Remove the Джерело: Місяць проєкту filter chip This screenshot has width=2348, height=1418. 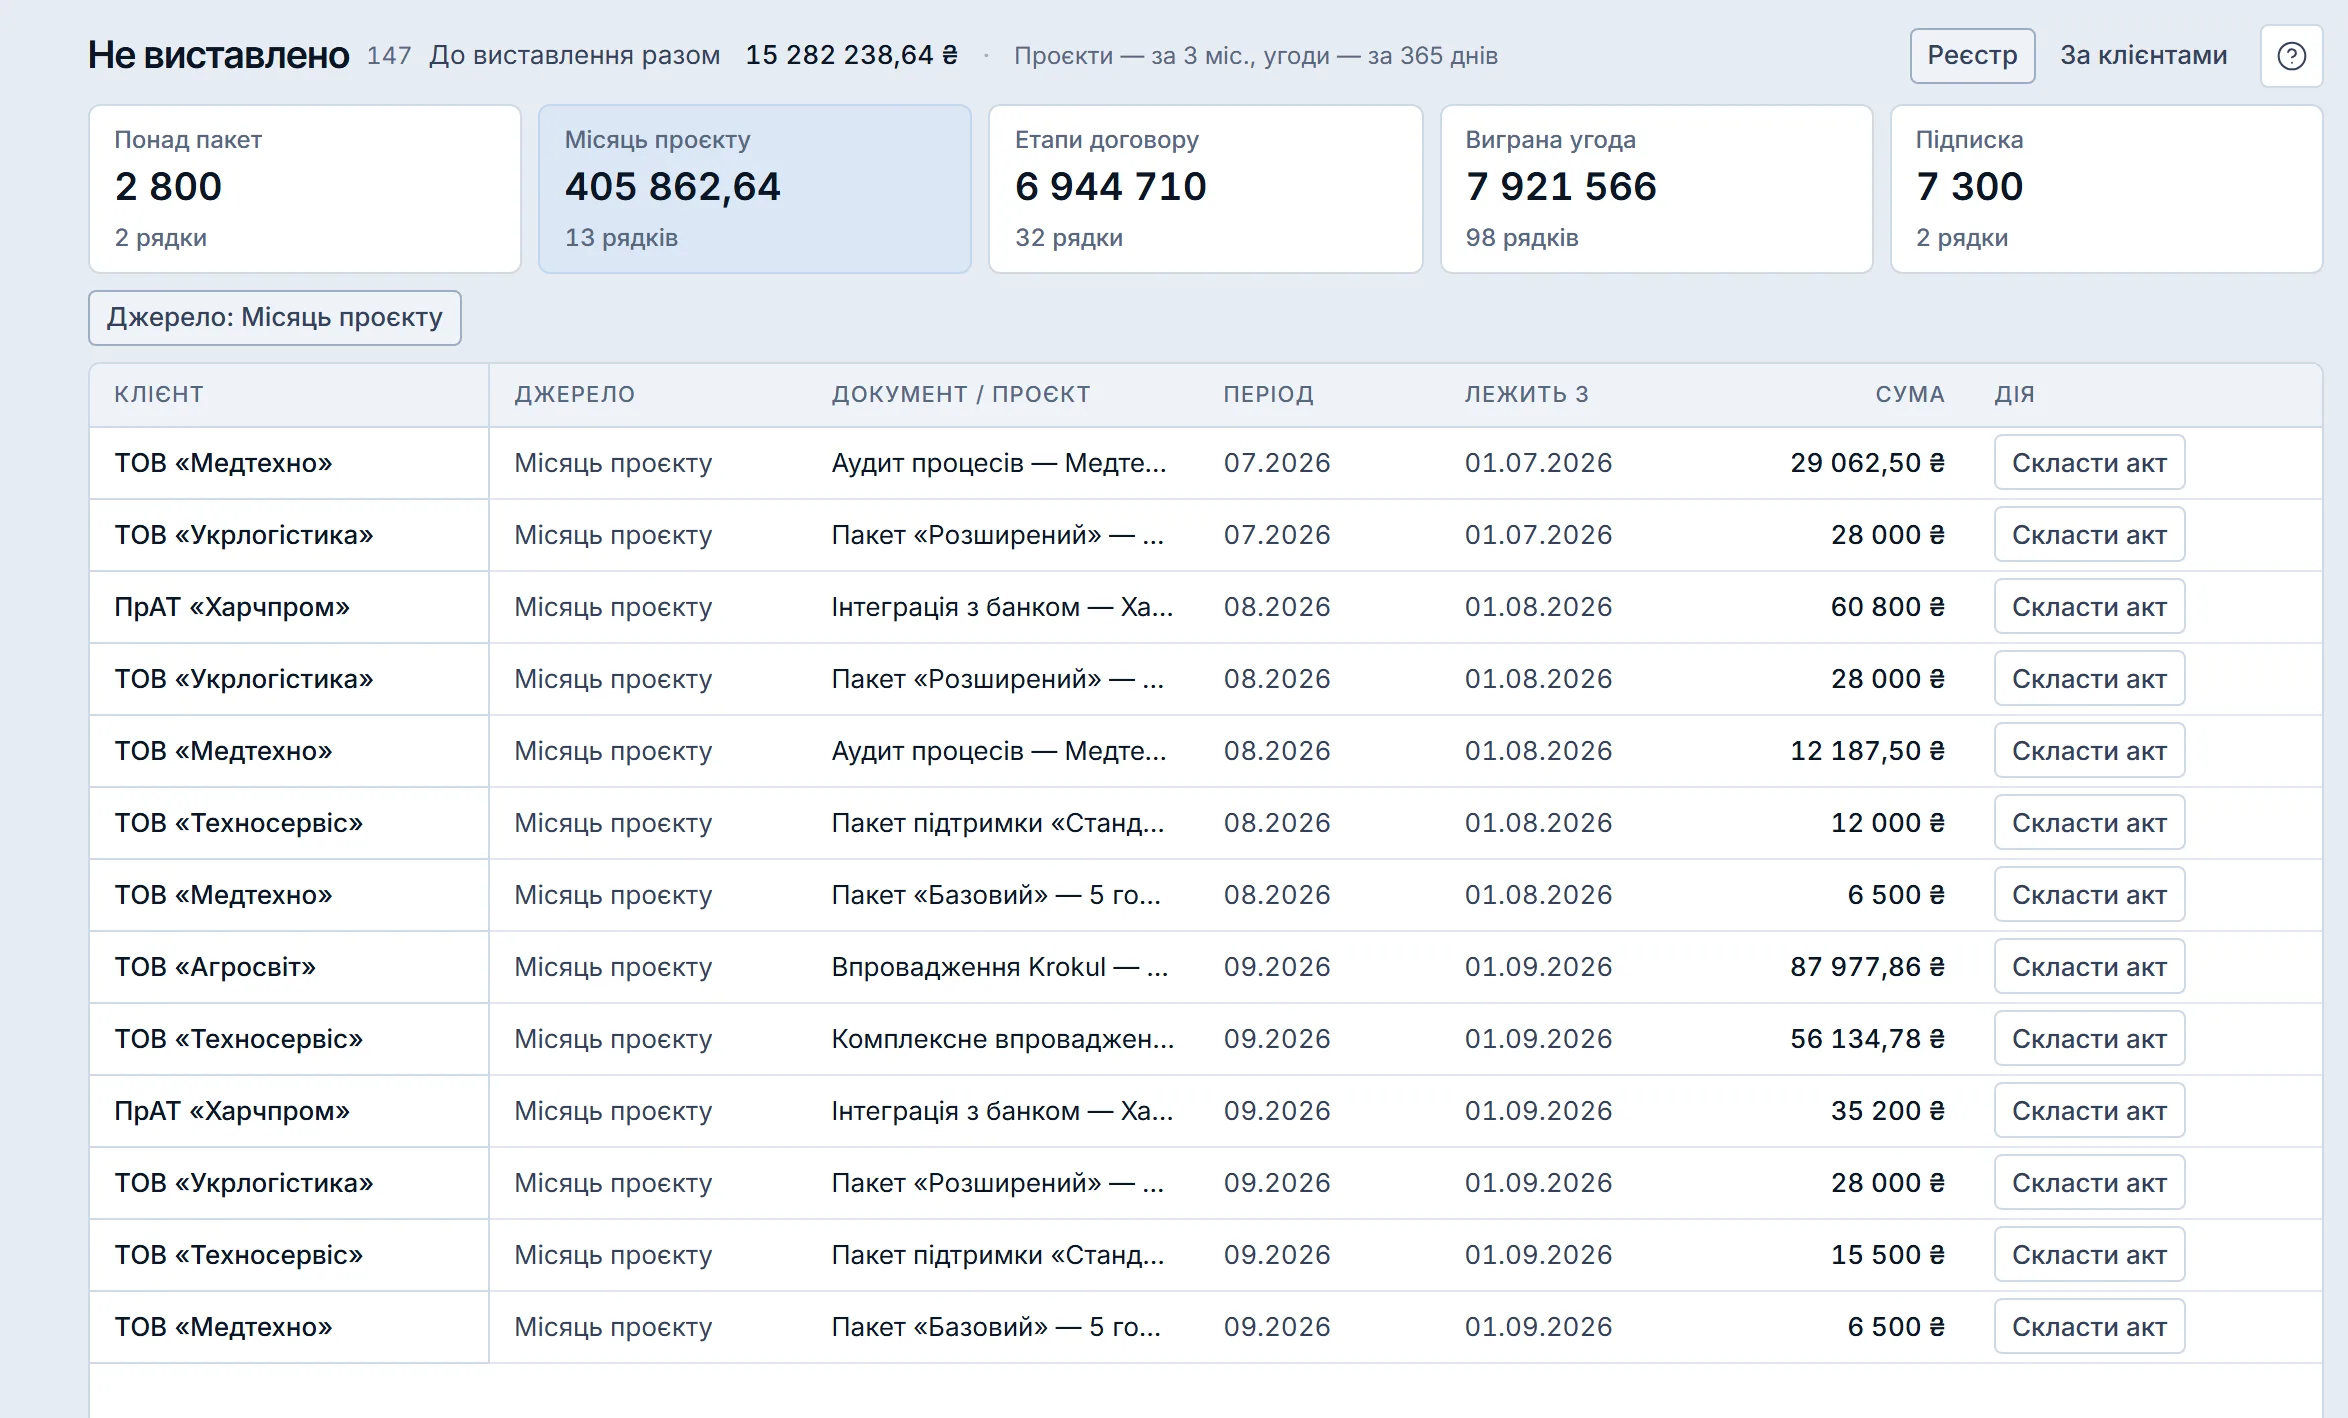click(x=275, y=318)
